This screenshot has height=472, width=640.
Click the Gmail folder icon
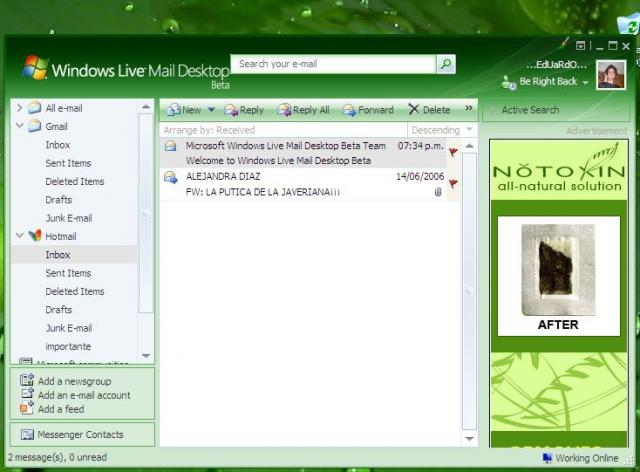35,125
